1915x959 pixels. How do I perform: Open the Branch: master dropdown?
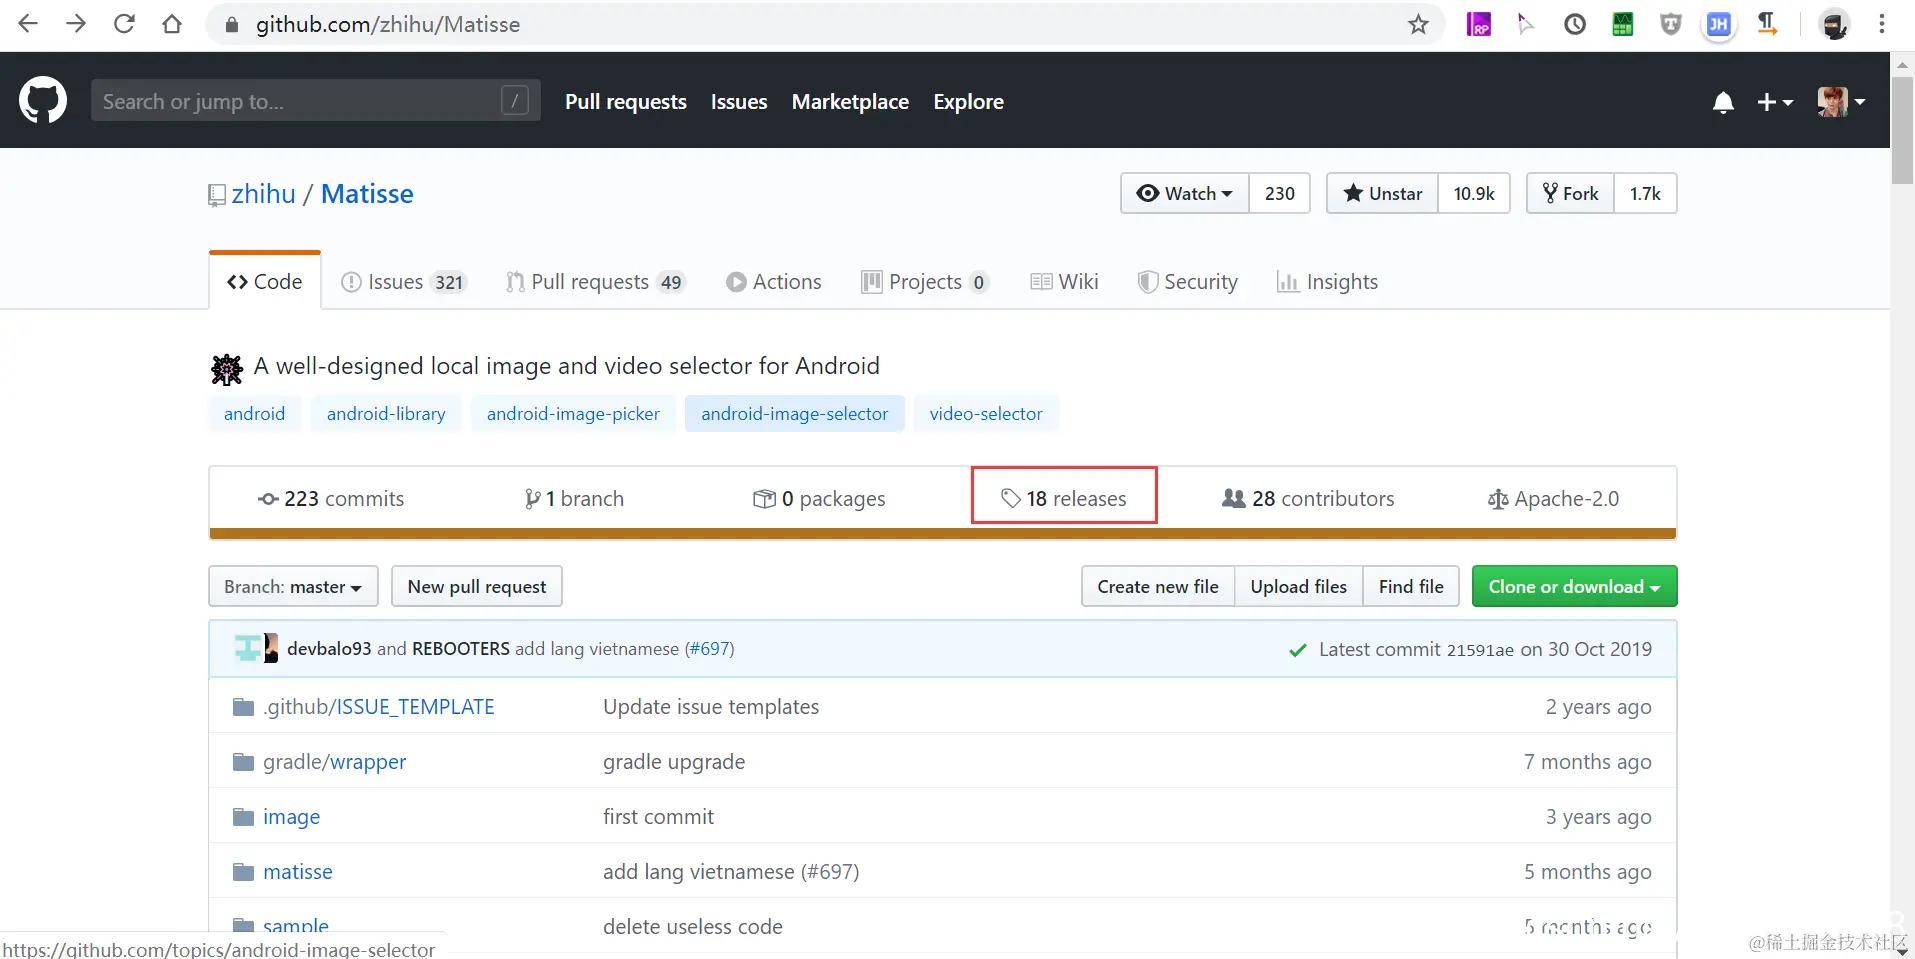point(293,586)
